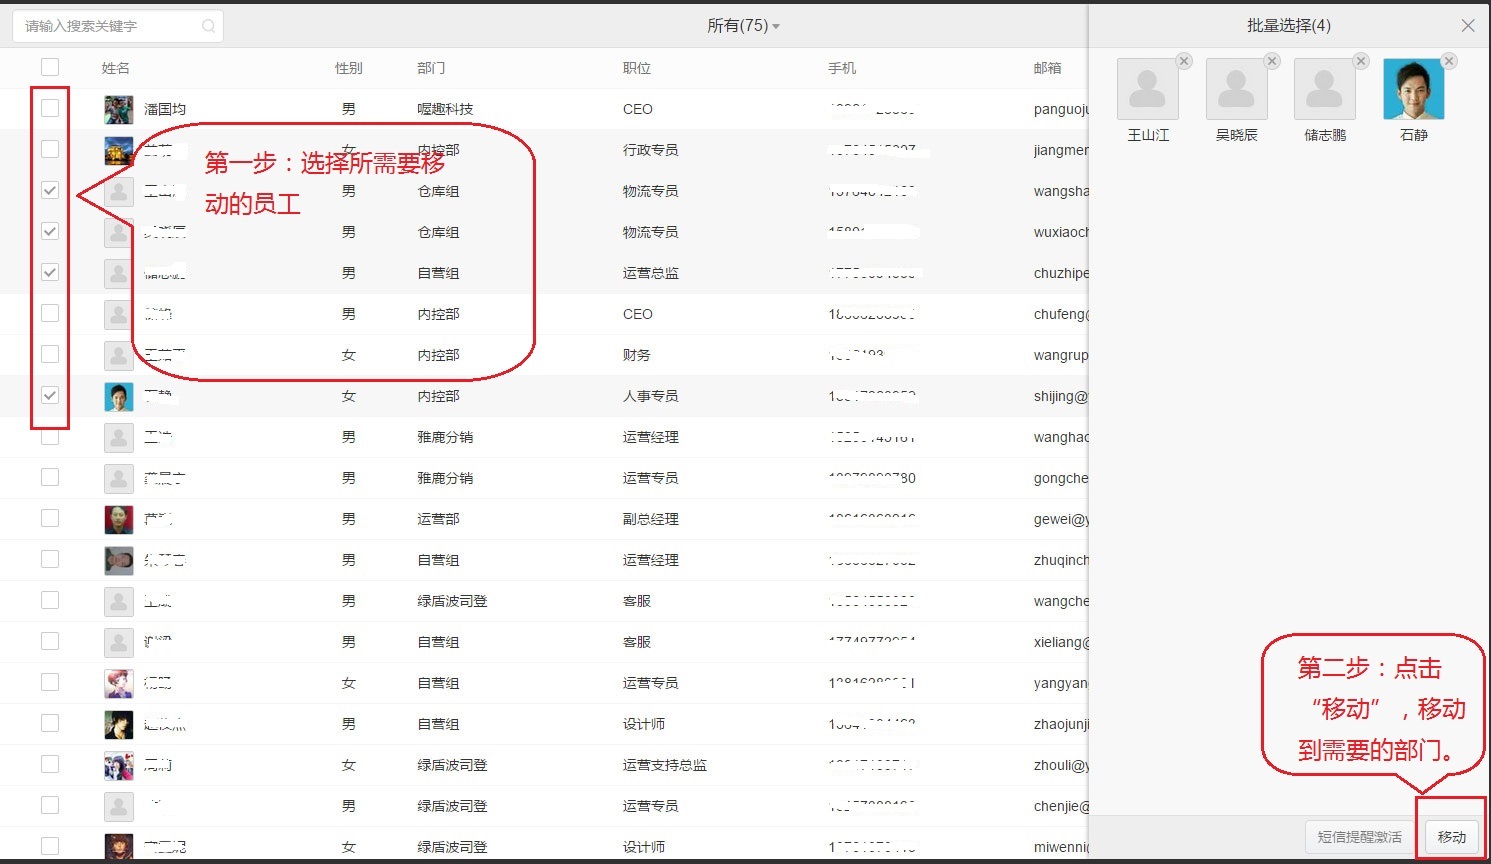Click the 职位 column header

click(x=637, y=68)
